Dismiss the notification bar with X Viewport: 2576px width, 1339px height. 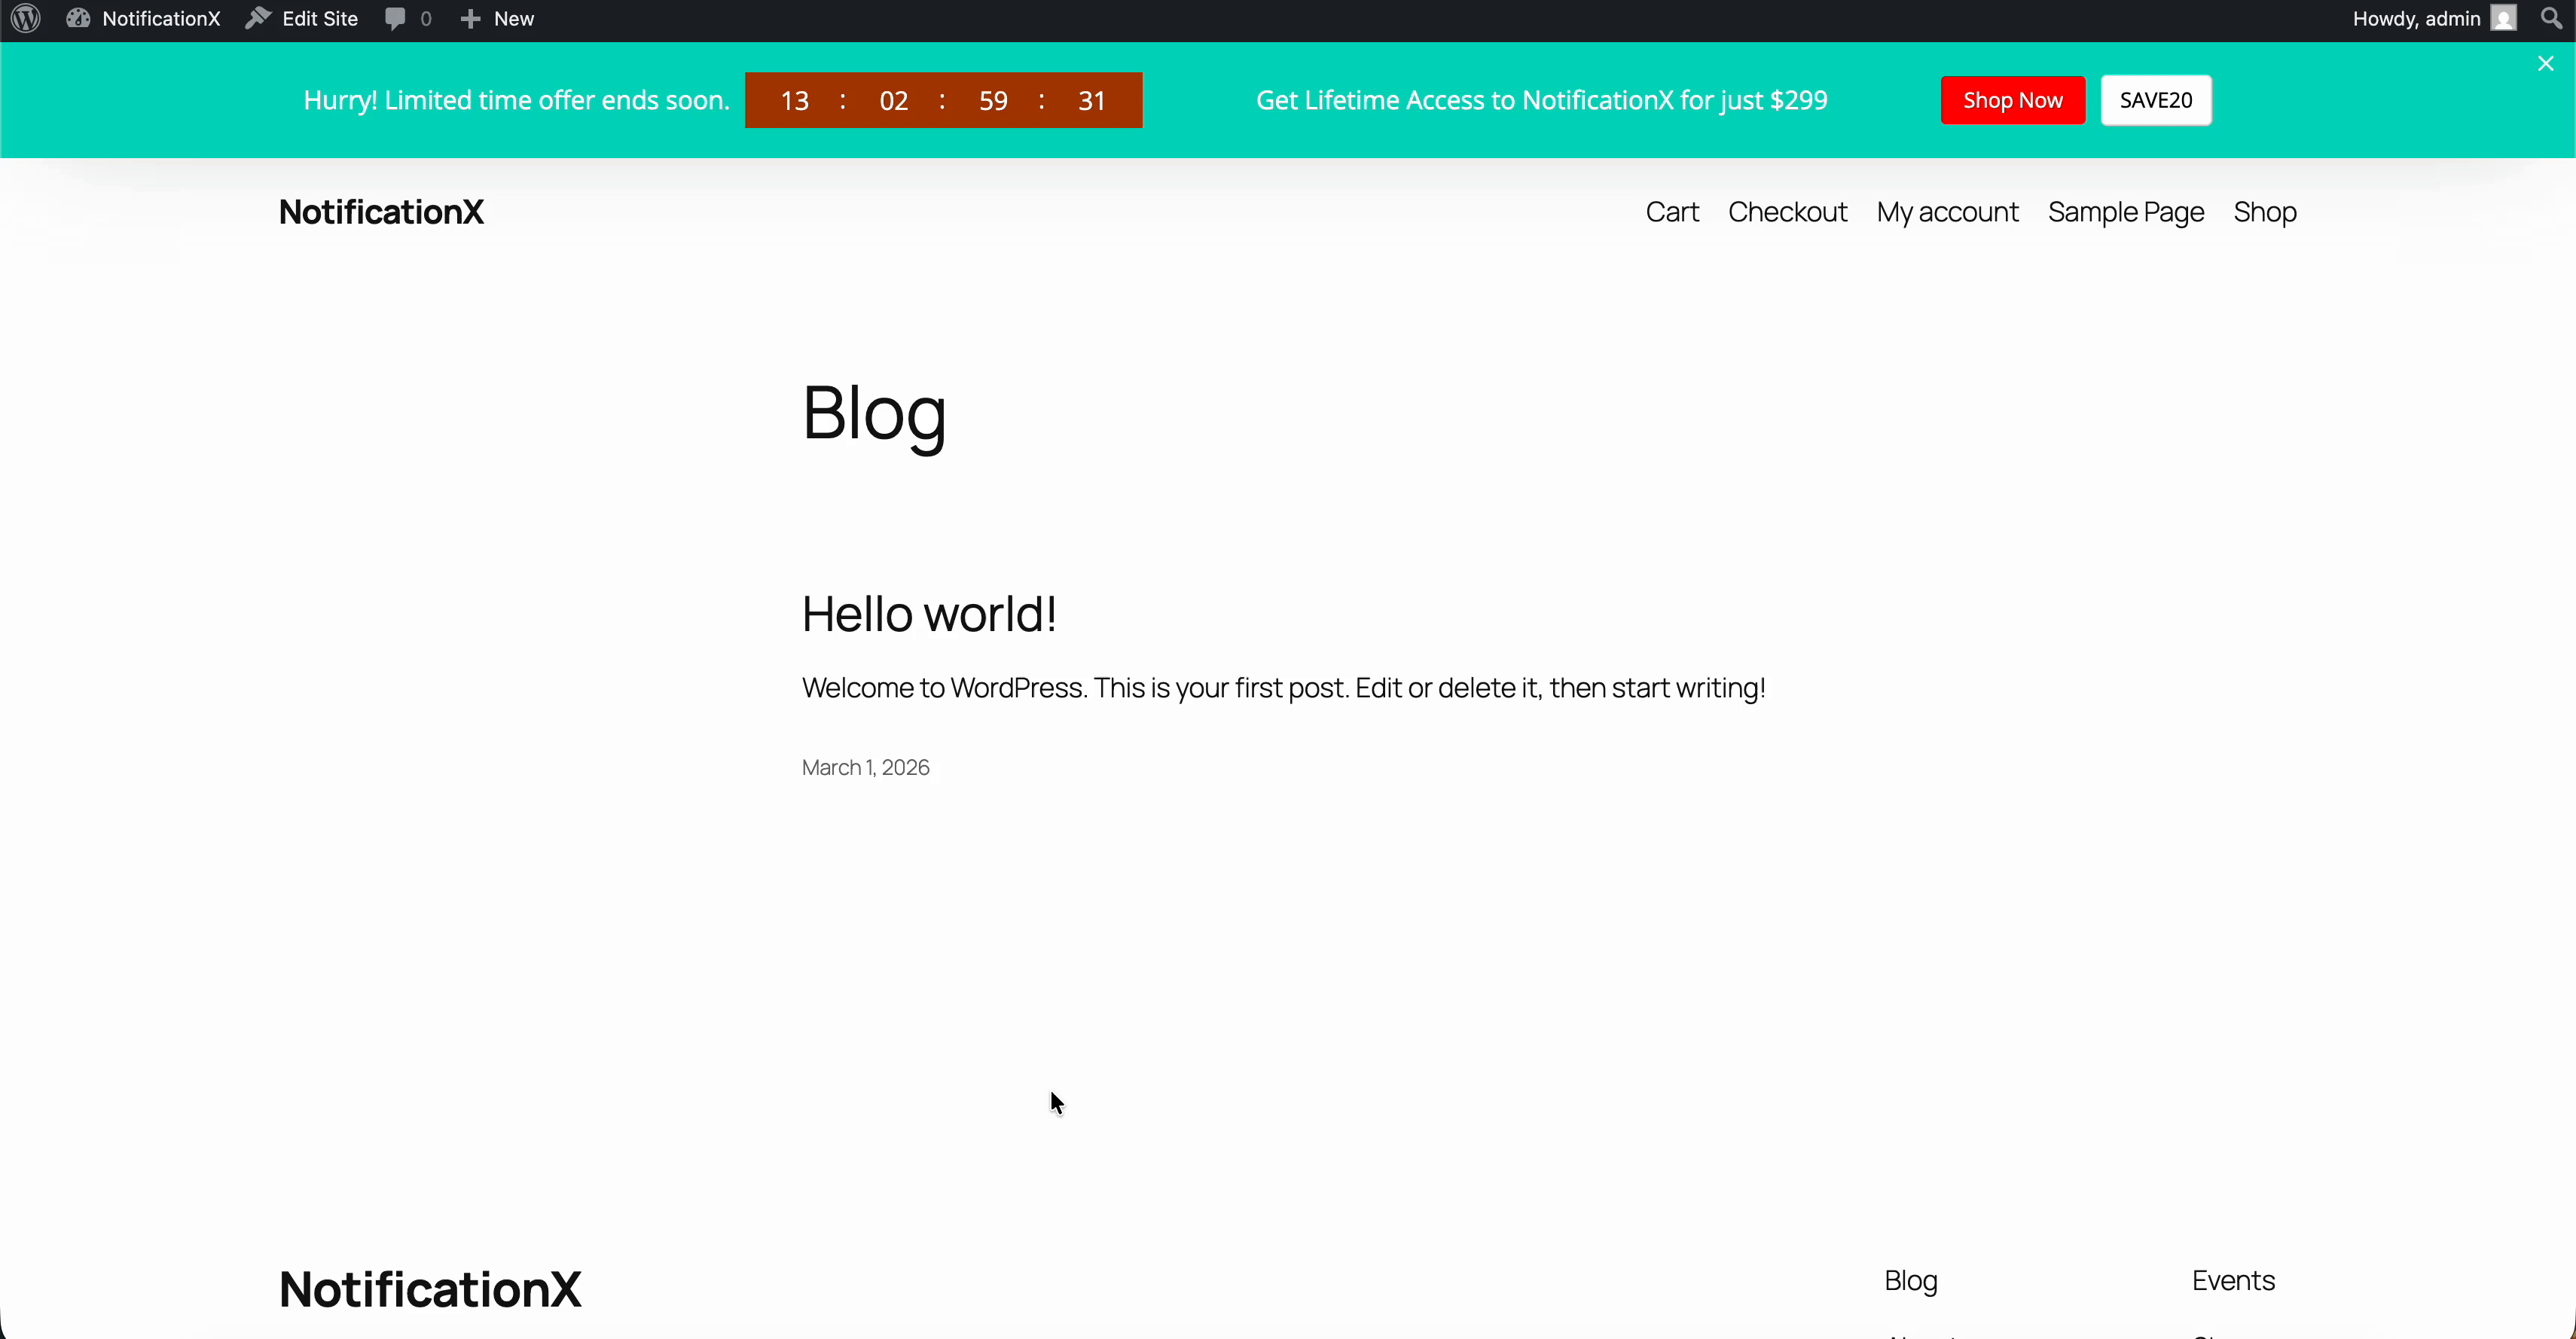(2546, 64)
